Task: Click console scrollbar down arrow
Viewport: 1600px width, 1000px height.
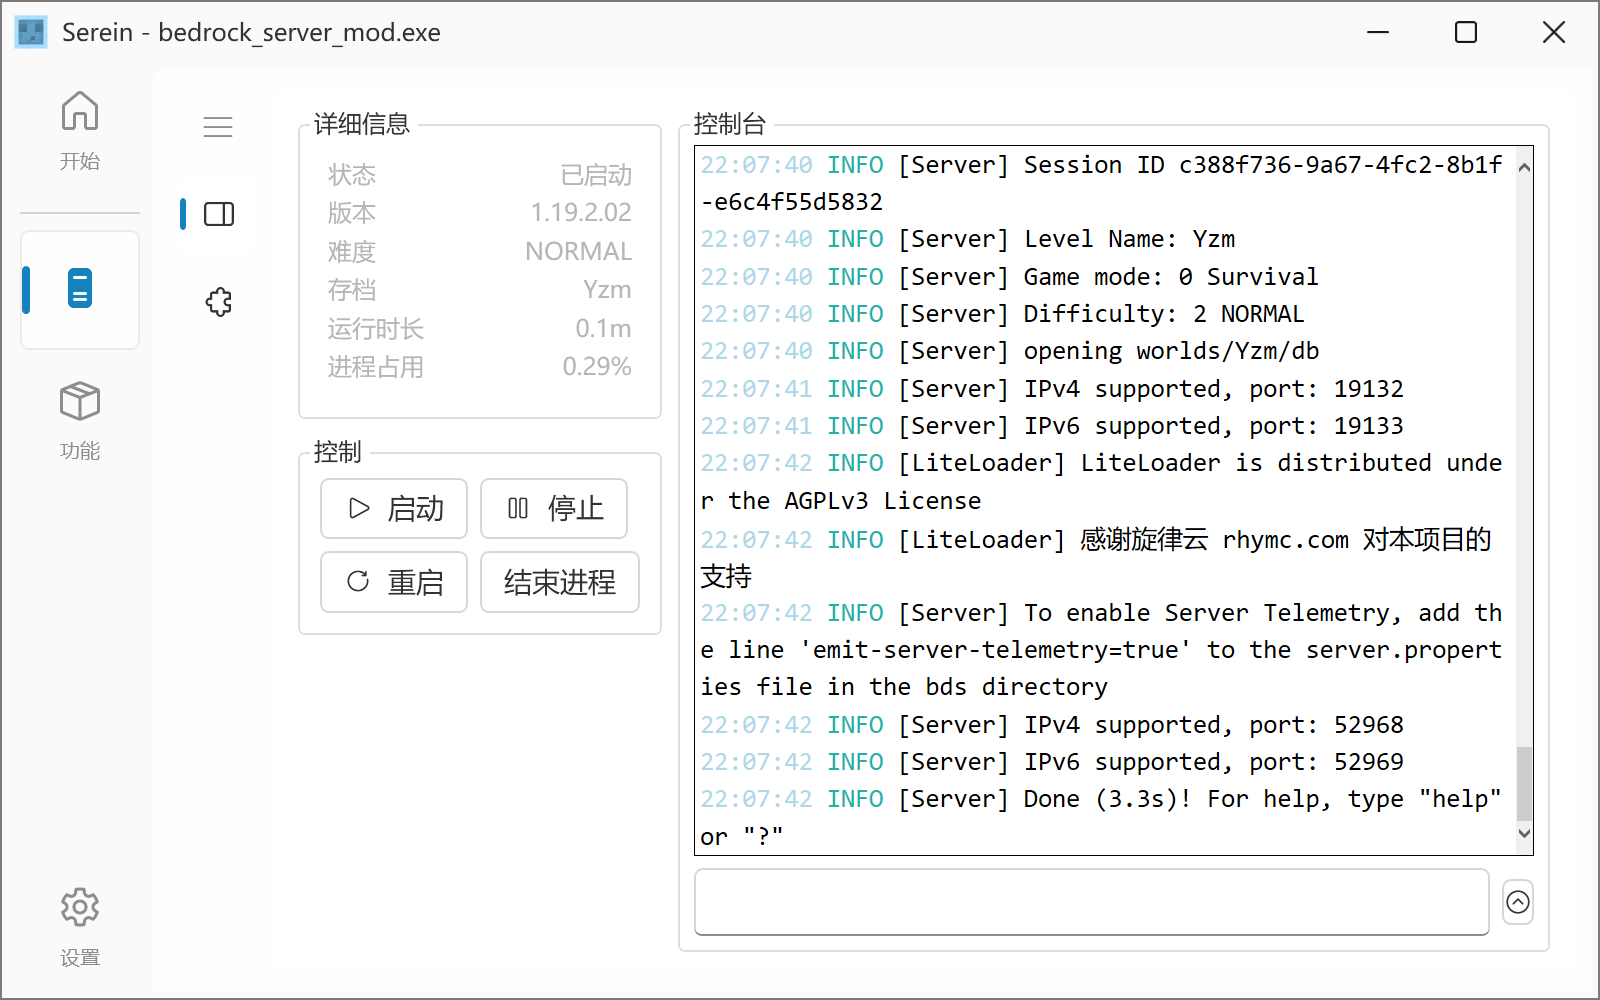Action: point(1524,832)
